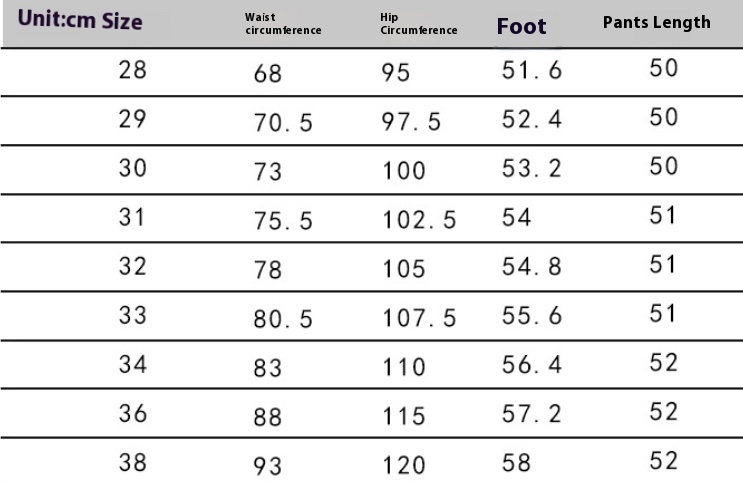This screenshot has height=484, width=743.
Task: Click size 31 in the size column
Action: pos(132,217)
